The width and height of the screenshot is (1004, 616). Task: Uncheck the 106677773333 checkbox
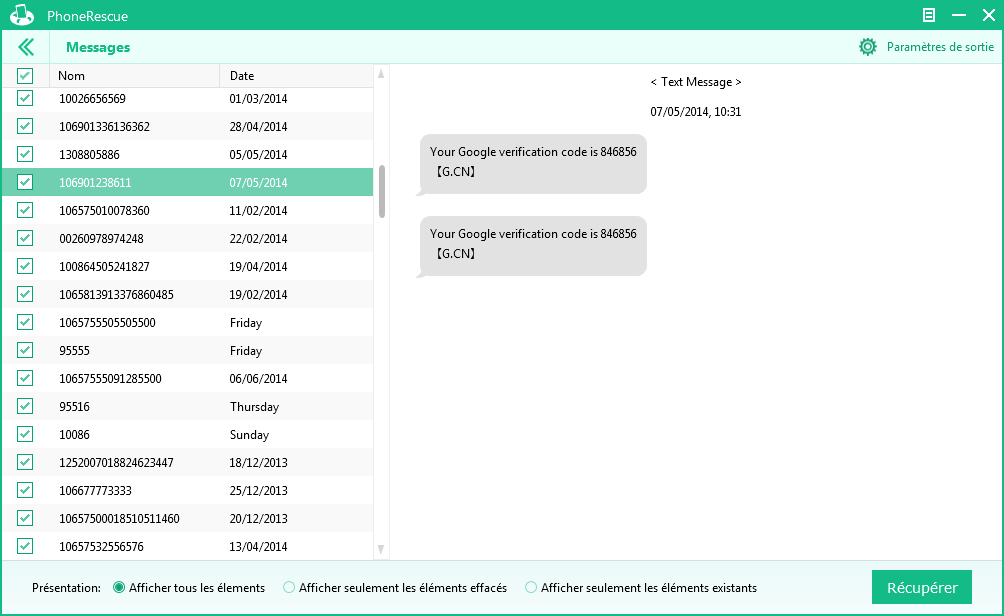25,490
